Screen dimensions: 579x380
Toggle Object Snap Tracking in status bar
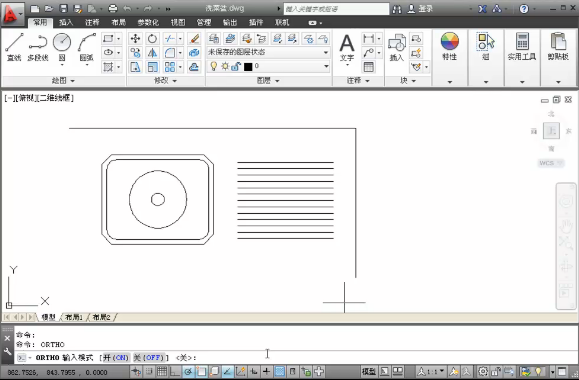click(227, 372)
